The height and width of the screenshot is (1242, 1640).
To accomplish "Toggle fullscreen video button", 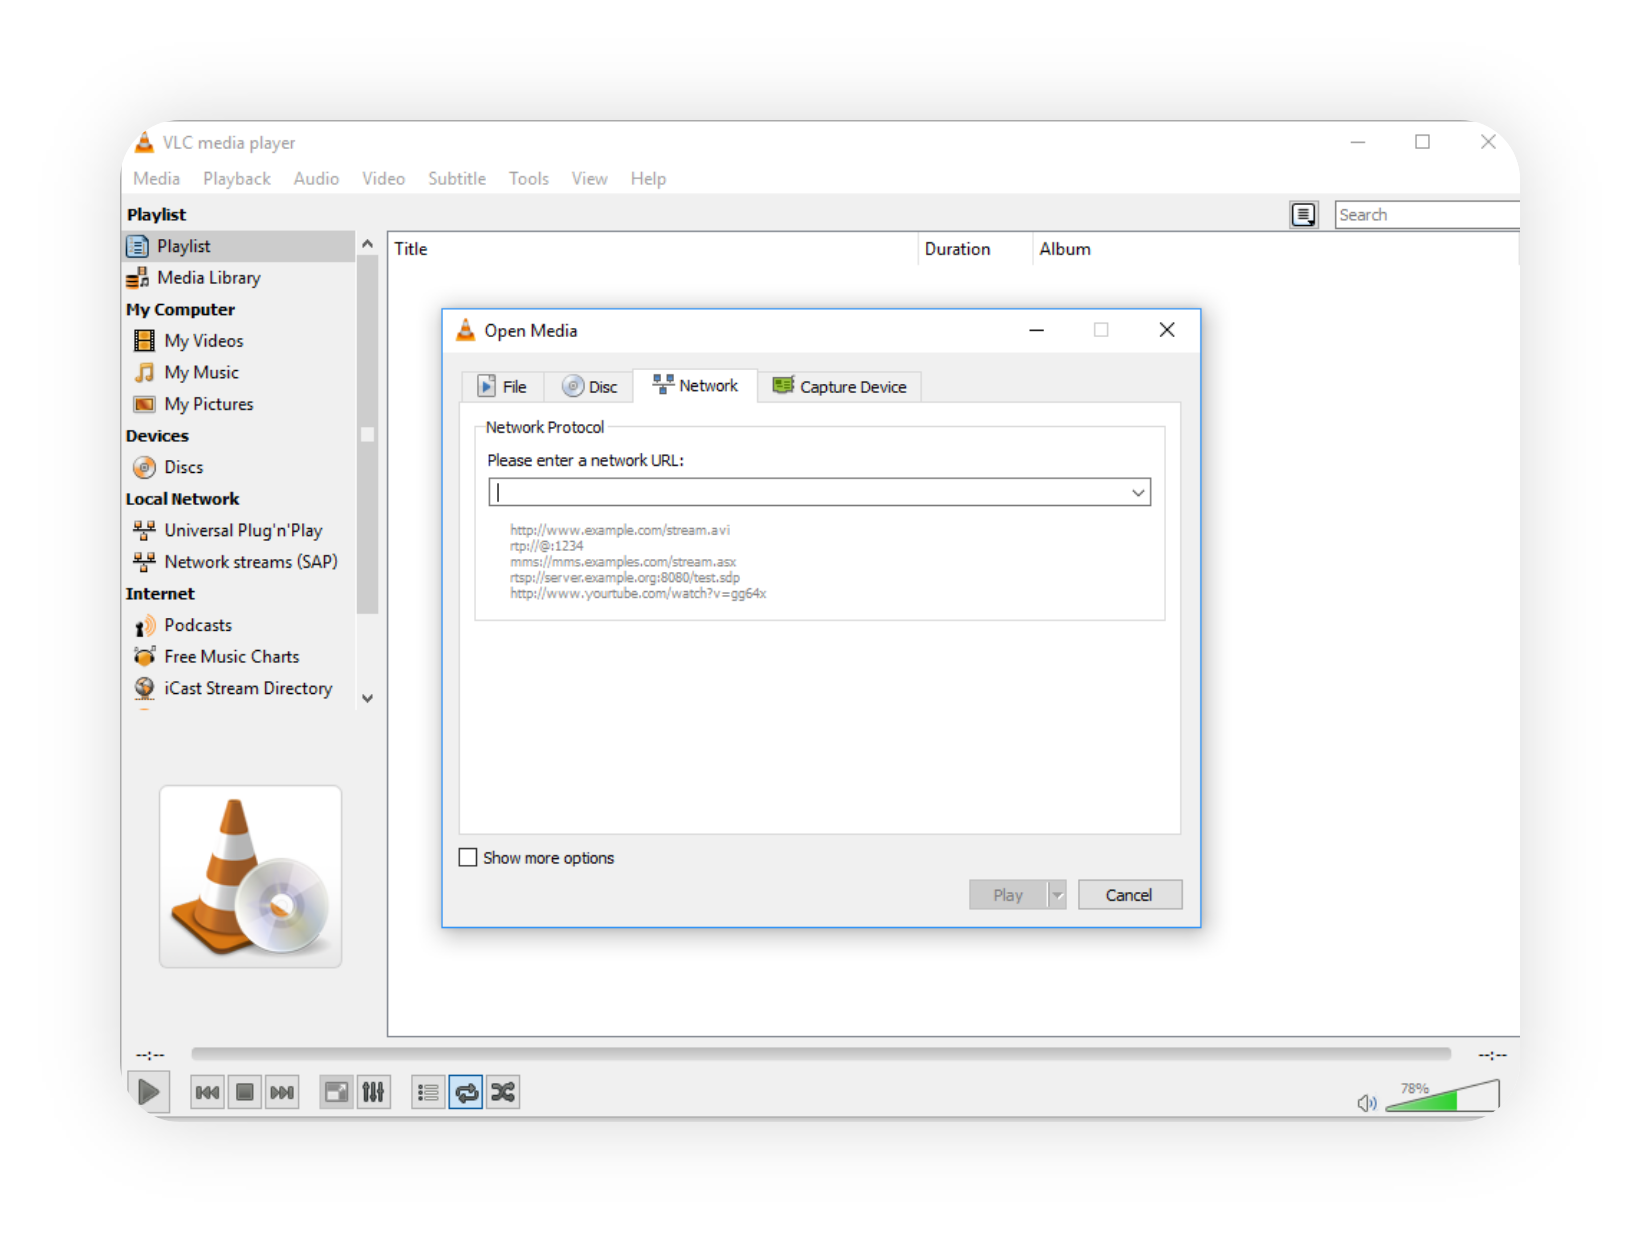I will tap(336, 1092).
